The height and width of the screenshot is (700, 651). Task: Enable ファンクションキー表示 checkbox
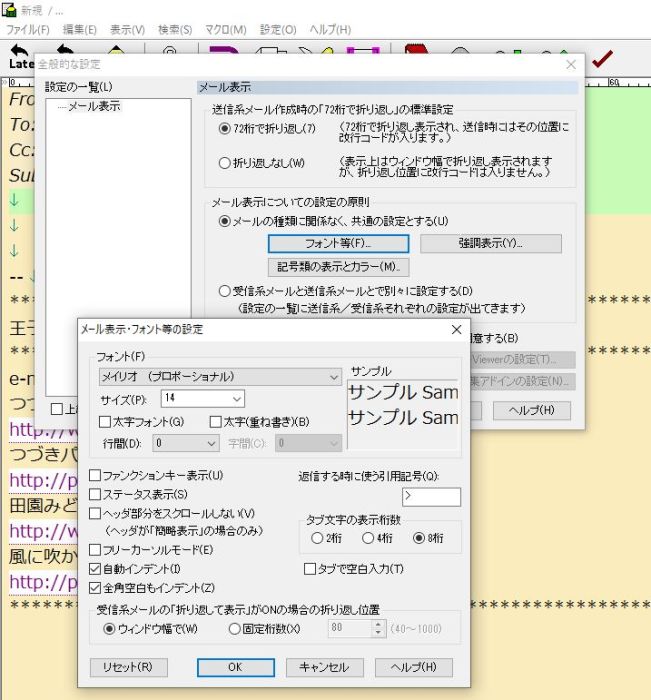point(95,475)
